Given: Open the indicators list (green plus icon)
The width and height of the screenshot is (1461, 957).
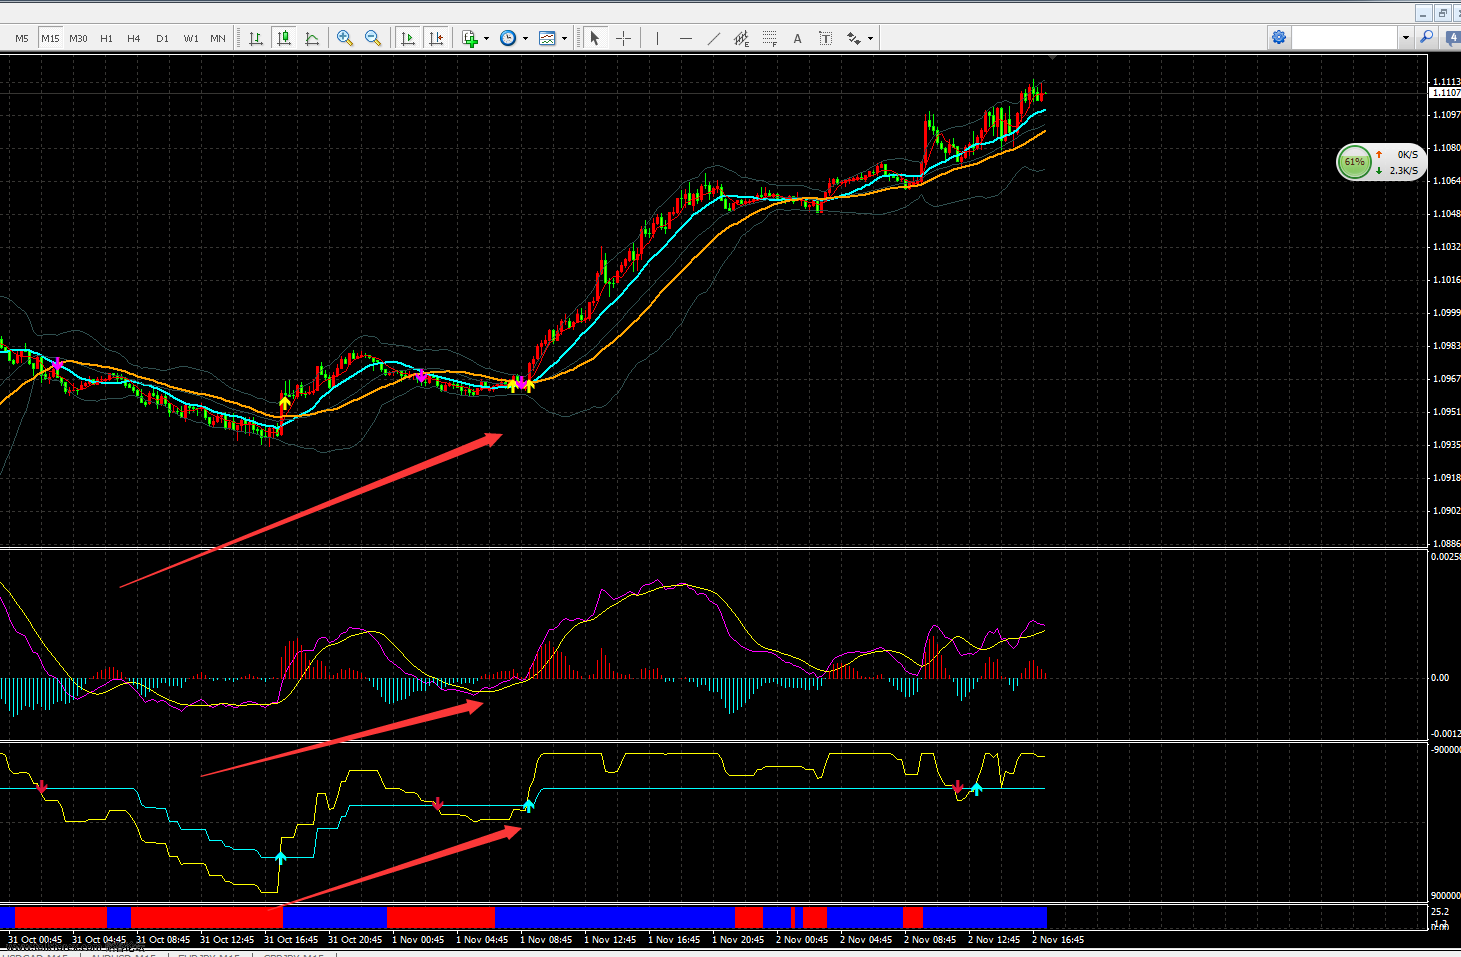Looking at the screenshot, I should pos(470,38).
